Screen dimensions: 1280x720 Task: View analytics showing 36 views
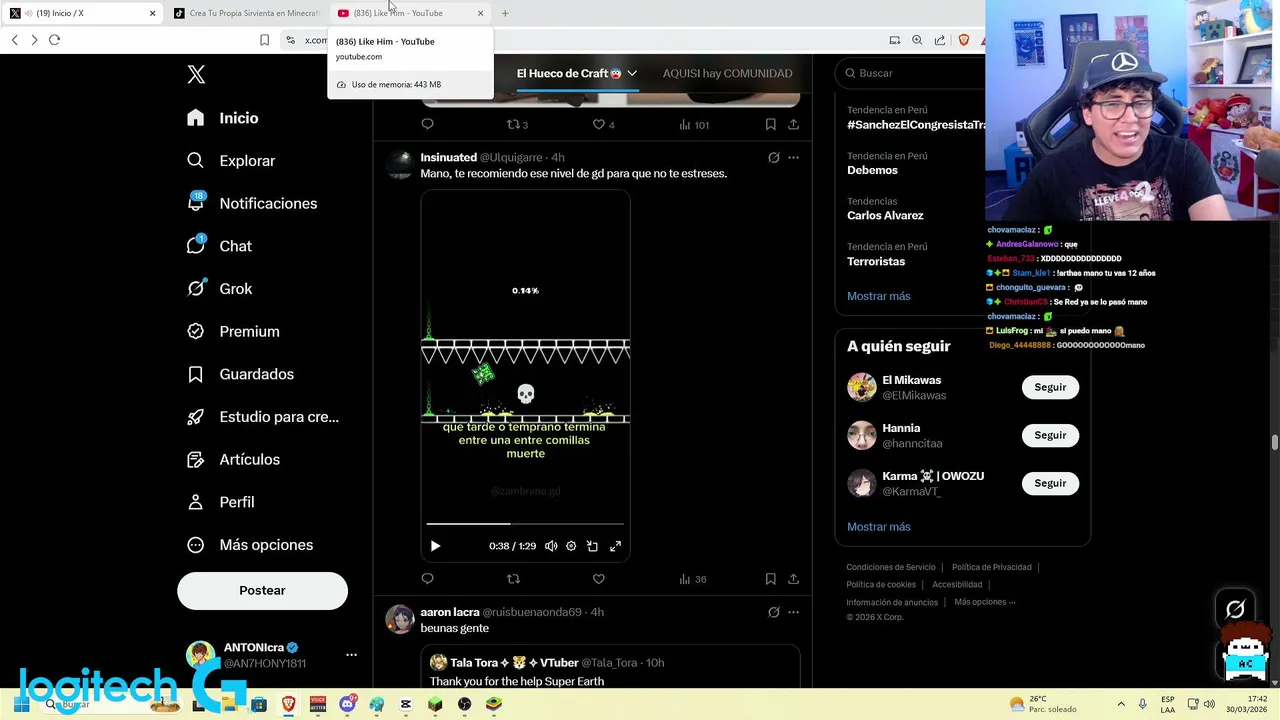click(692, 579)
